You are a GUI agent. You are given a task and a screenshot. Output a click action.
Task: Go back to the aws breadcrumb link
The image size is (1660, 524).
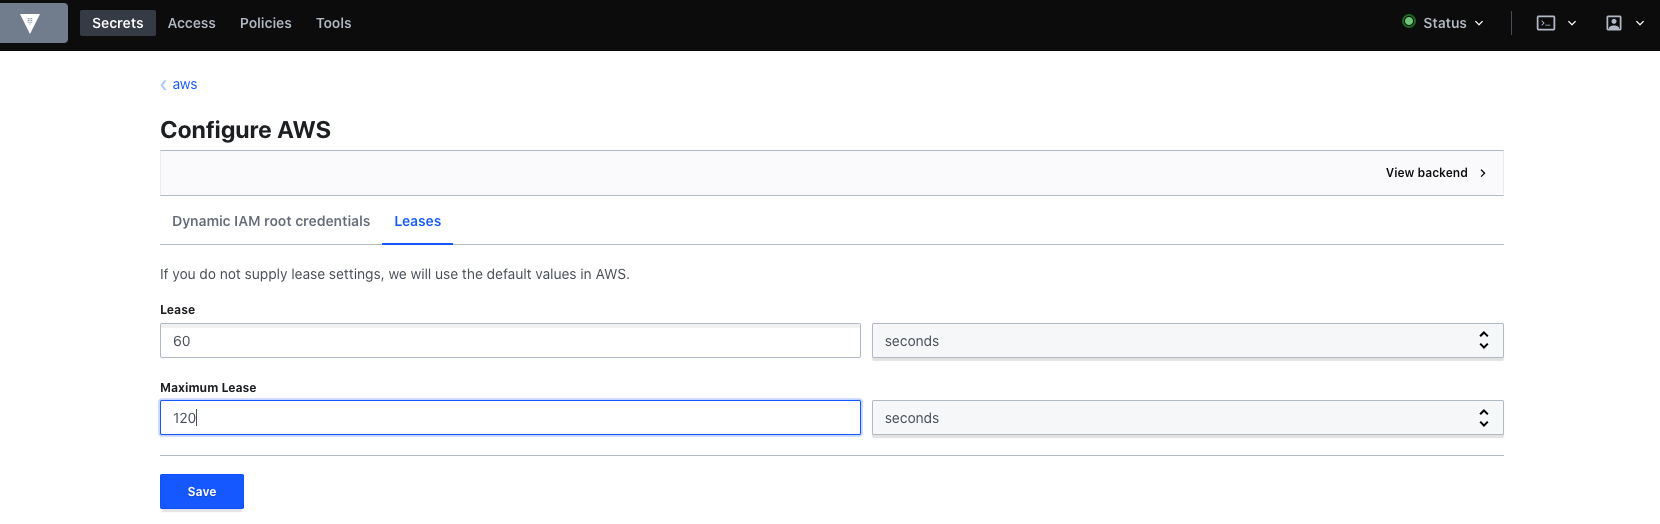point(184,85)
